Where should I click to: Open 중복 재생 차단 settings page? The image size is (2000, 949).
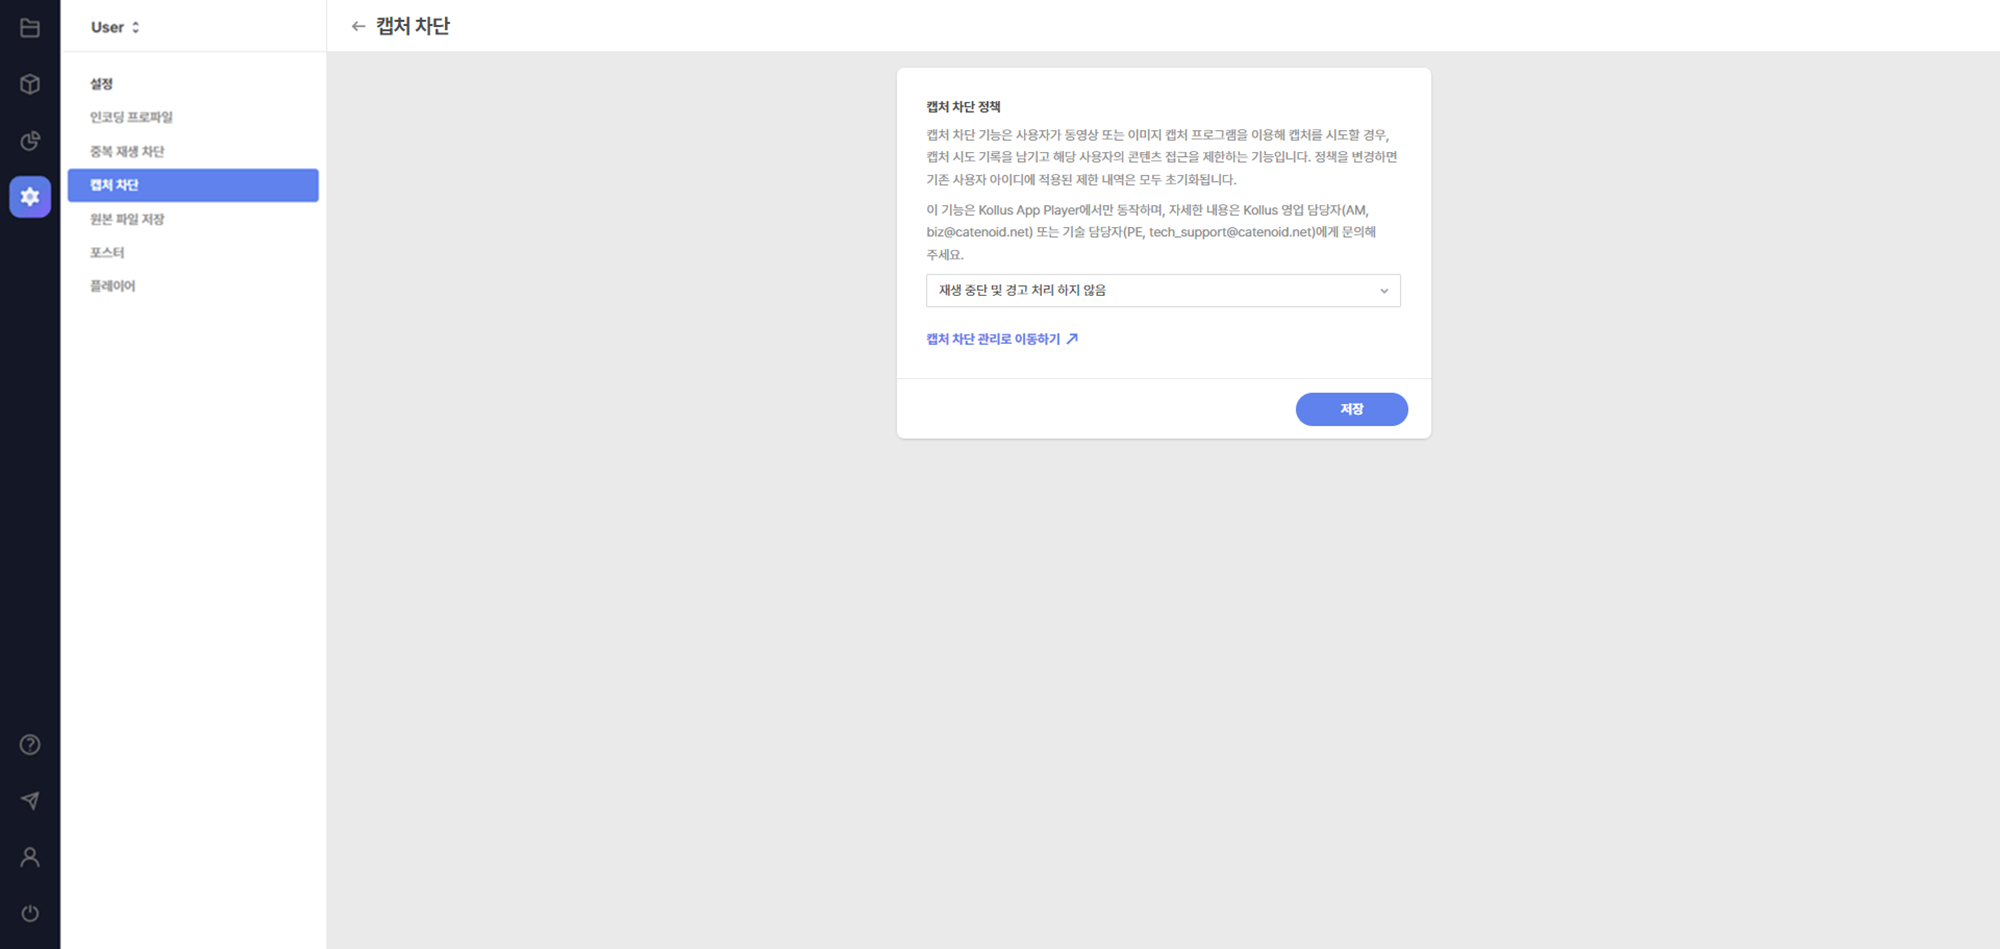(x=127, y=151)
